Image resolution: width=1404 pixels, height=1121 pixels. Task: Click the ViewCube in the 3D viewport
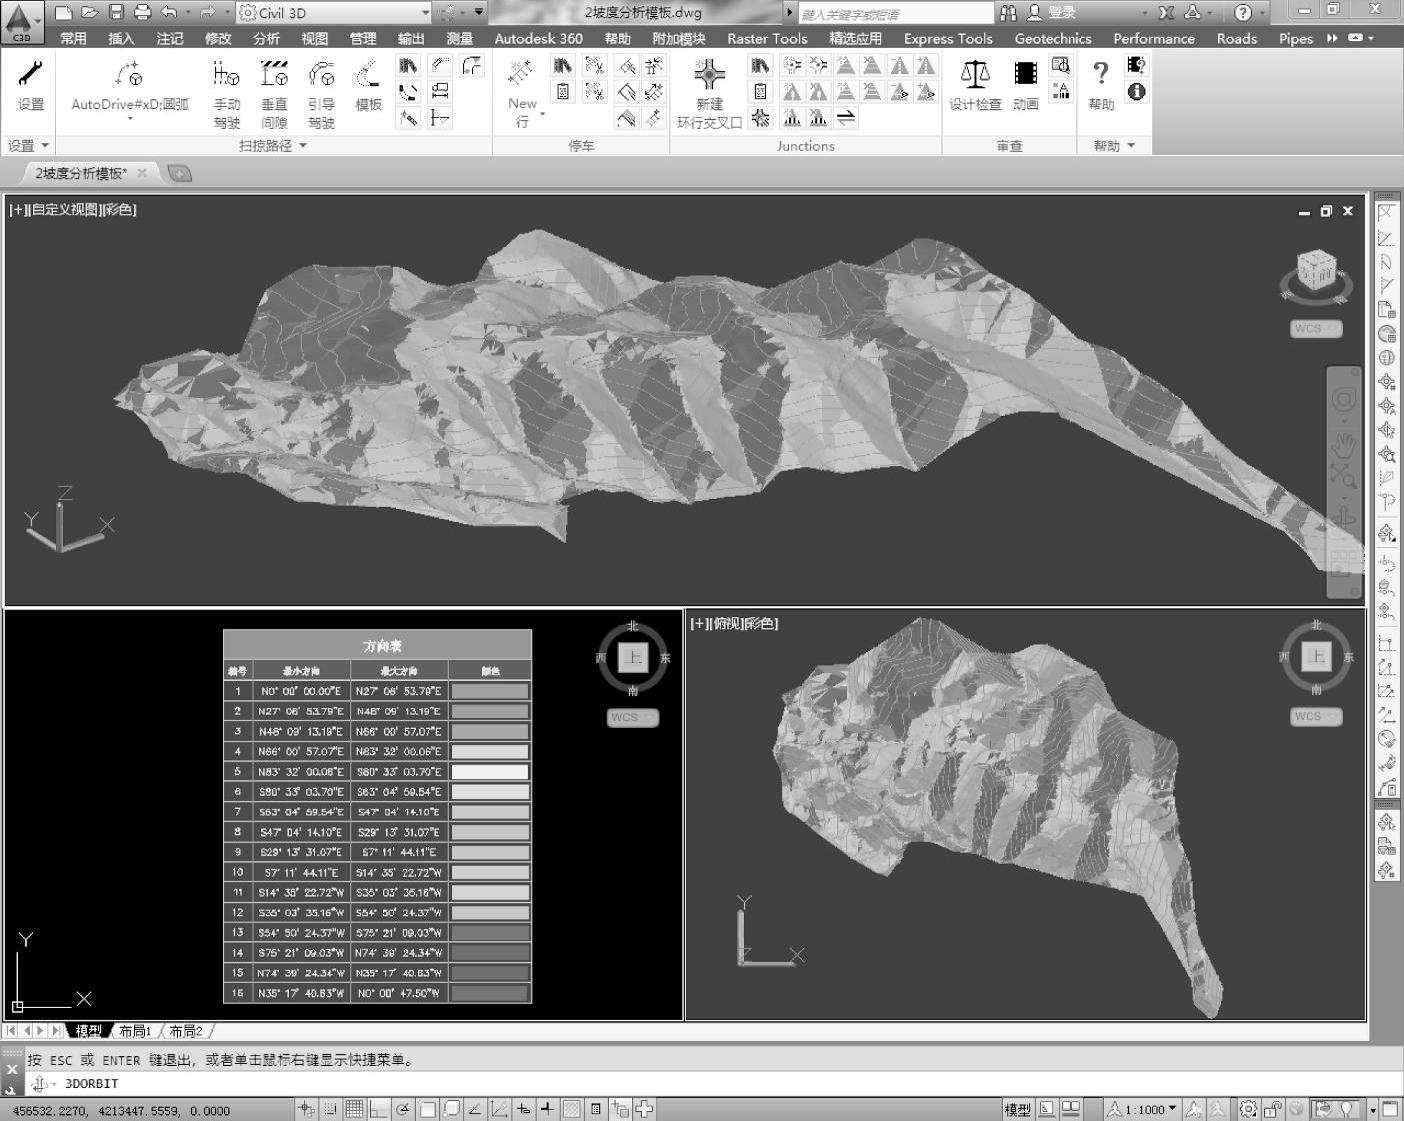click(x=1316, y=273)
